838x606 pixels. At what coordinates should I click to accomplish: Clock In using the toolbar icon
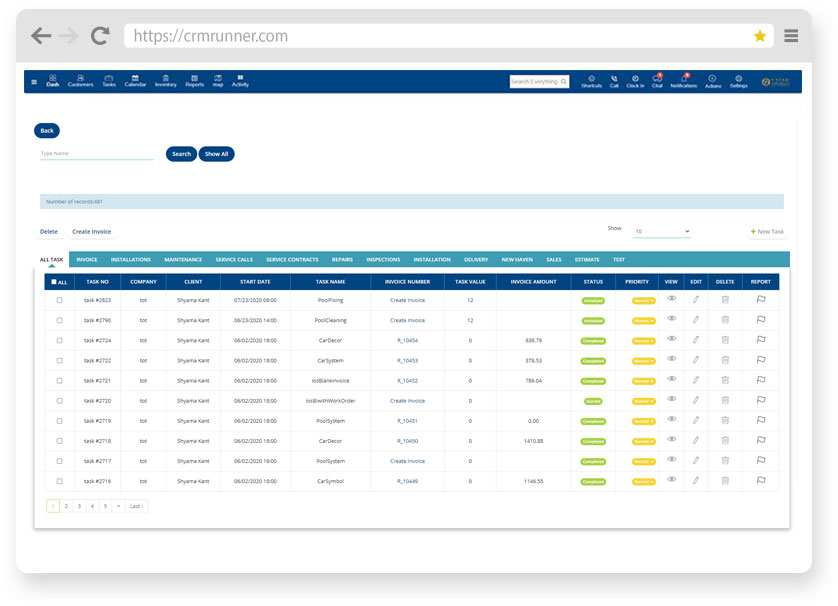coord(634,82)
